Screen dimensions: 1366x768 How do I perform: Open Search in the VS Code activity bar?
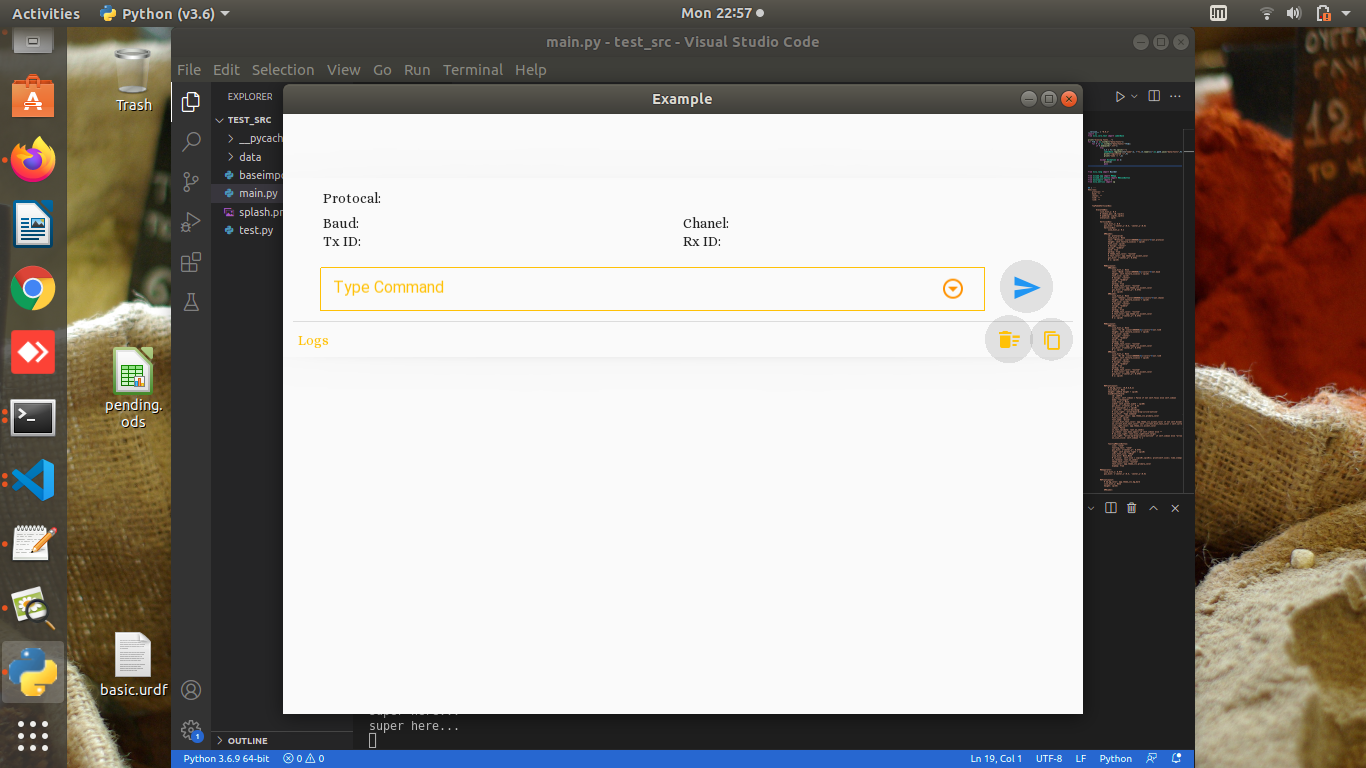pyautogui.click(x=190, y=141)
